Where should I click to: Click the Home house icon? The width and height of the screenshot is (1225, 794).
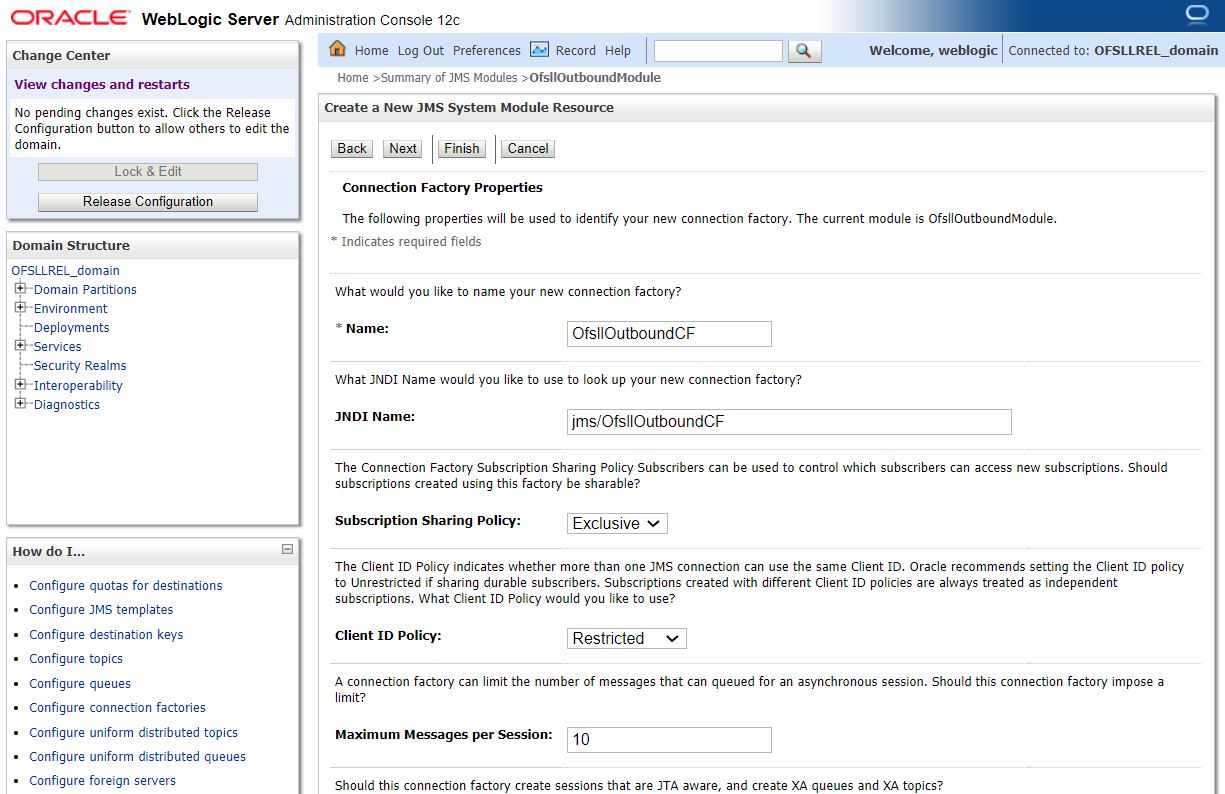coord(337,49)
